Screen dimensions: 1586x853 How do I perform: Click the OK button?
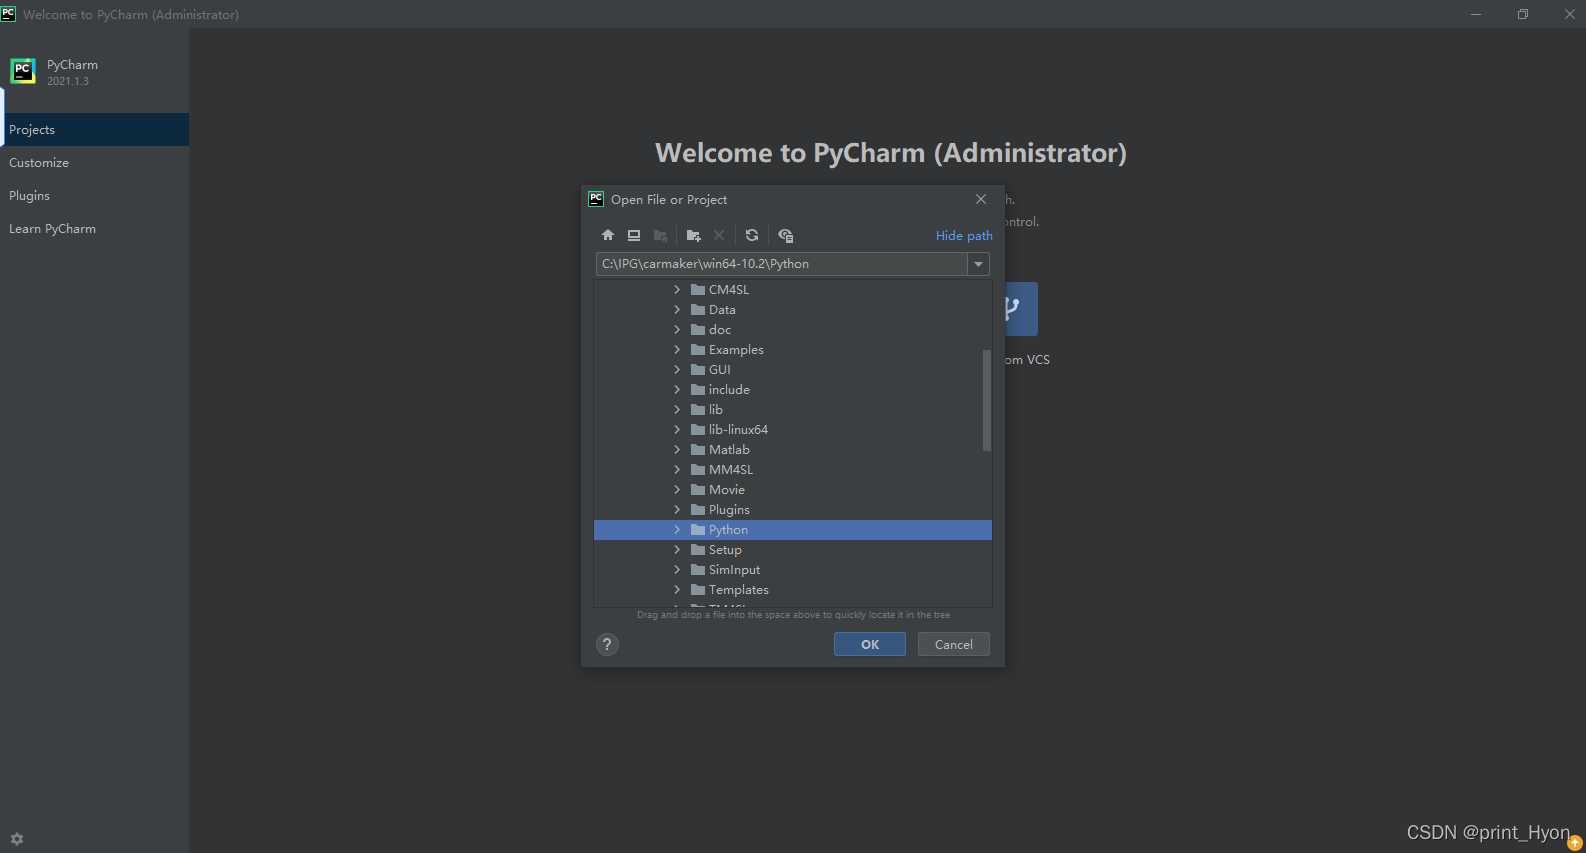click(x=870, y=644)
